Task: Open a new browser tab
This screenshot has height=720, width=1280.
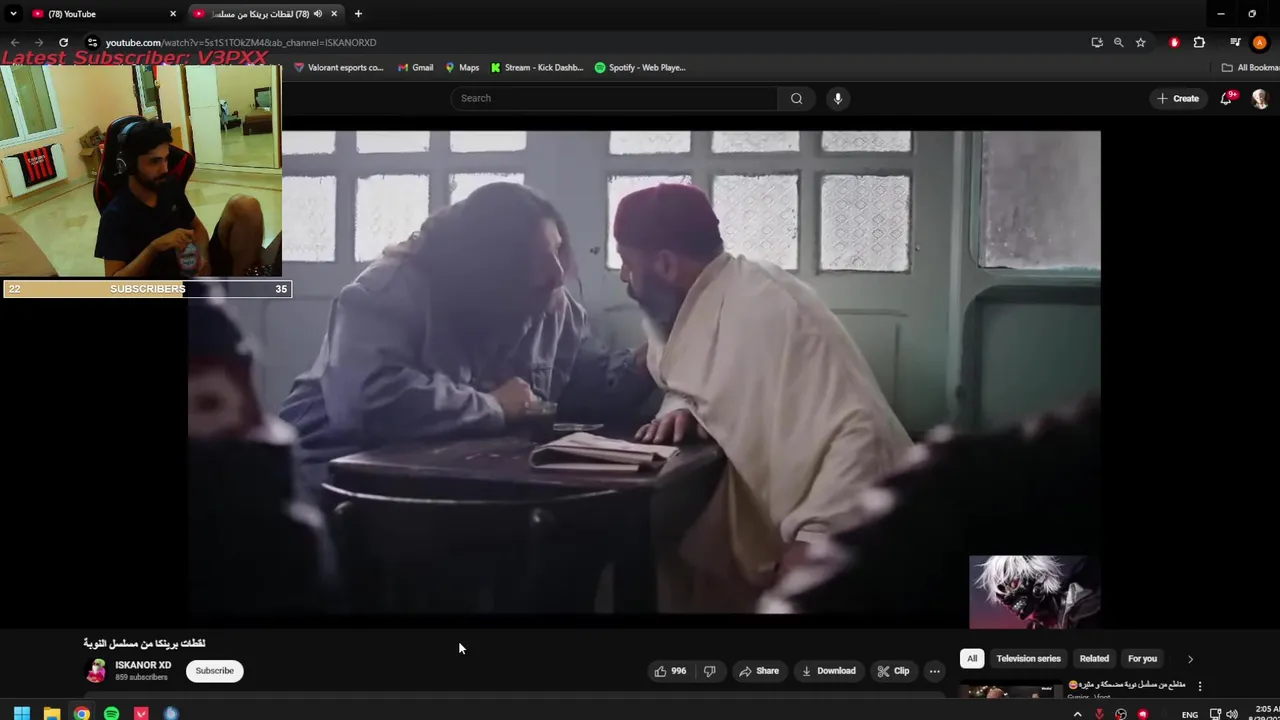Action: click(358, 14)
